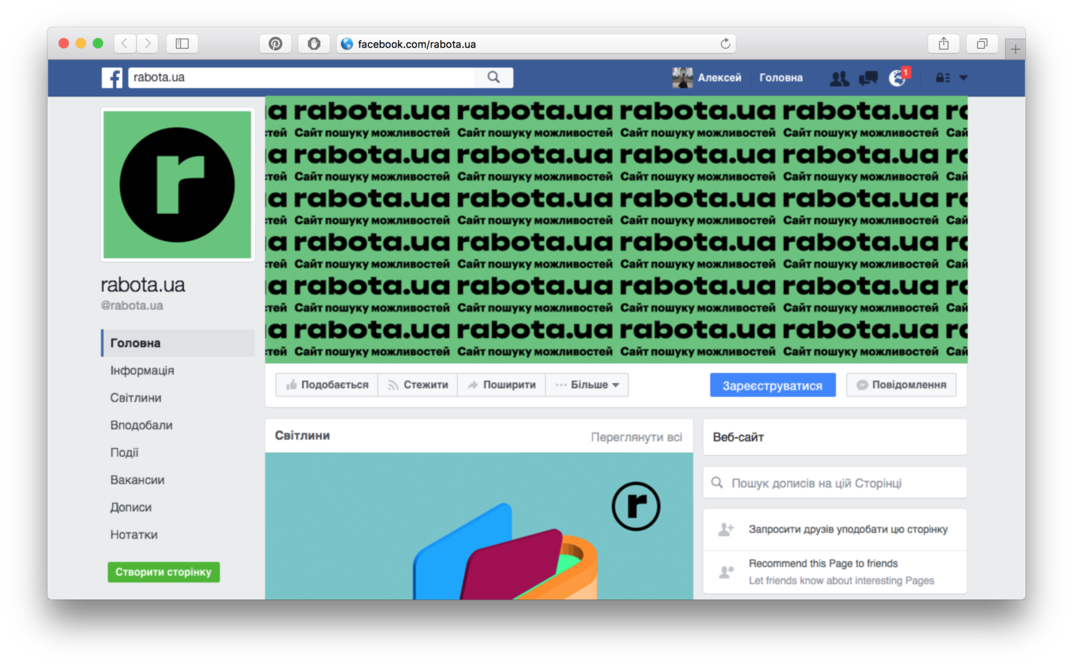Viewport: 1073px width, 668px height.
Task: Click the magnifying glass search button
Action: 494,77
